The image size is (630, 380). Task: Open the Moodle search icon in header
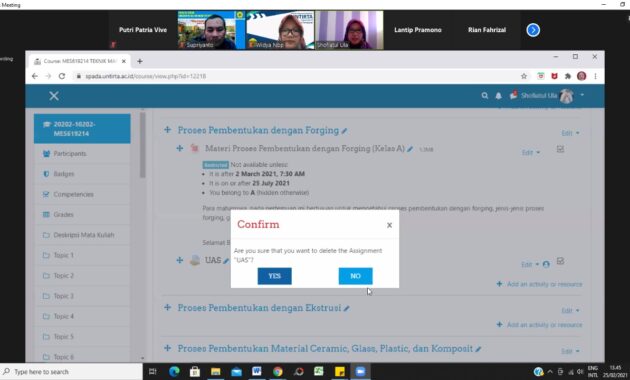click(485, 96)
